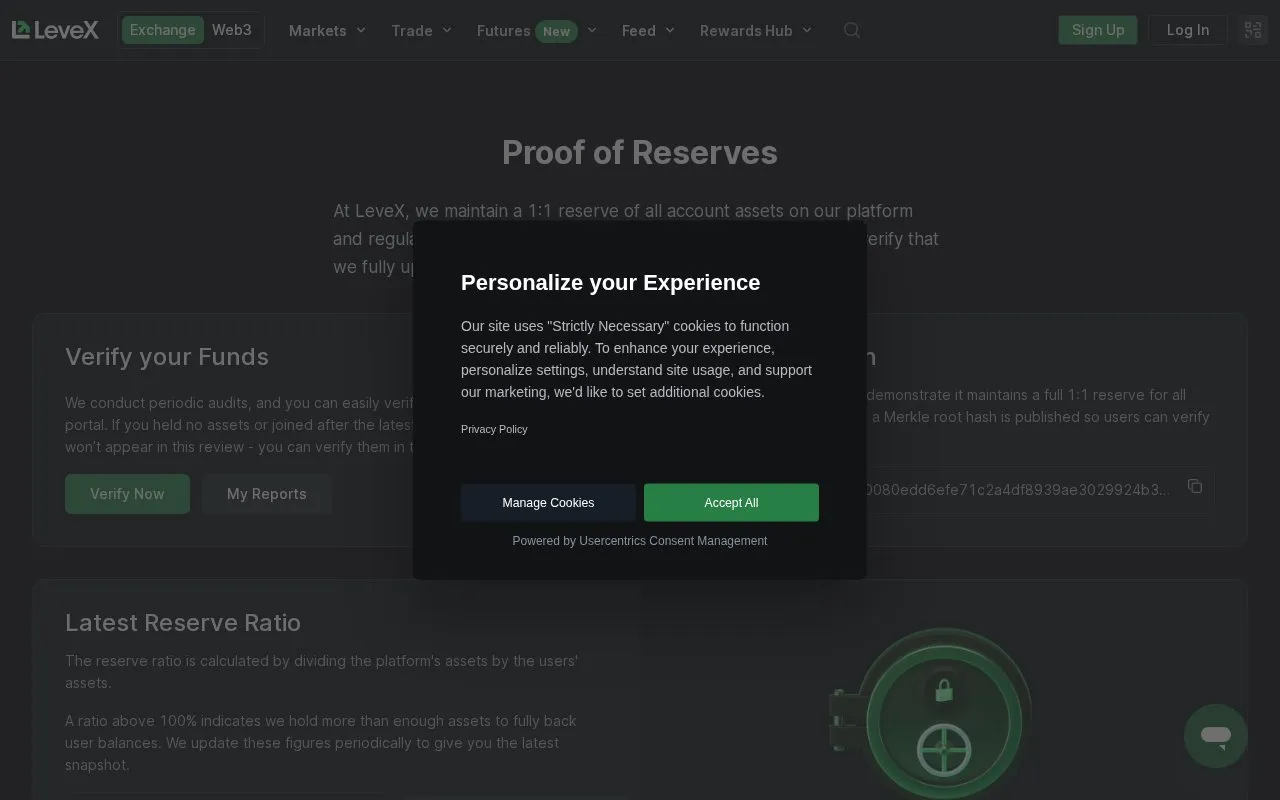Switch to Exchange mode
Image resolution: width=1280 pixels, height=800 pixels.
(163, 30)
